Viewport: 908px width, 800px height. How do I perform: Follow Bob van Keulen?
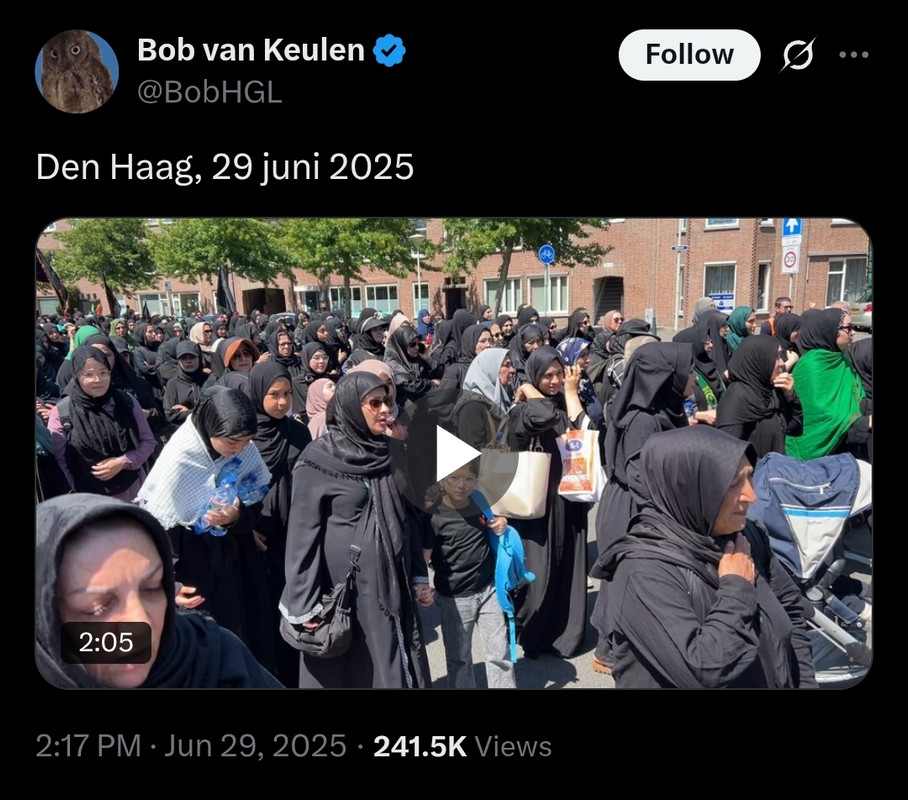(x=689, y=55)
